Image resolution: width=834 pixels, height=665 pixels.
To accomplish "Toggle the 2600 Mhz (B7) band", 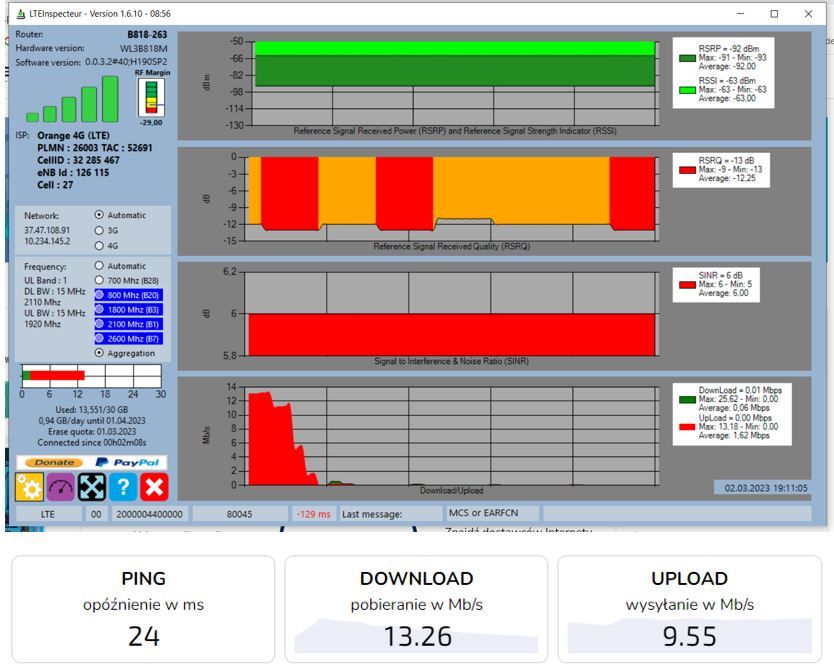I will pos(128,339).
